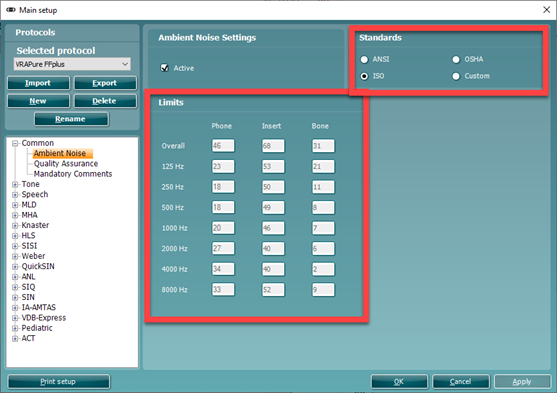Expand the Pediatric tree node
This screenshot has height=393, width=557.
[x=15, y=329]
